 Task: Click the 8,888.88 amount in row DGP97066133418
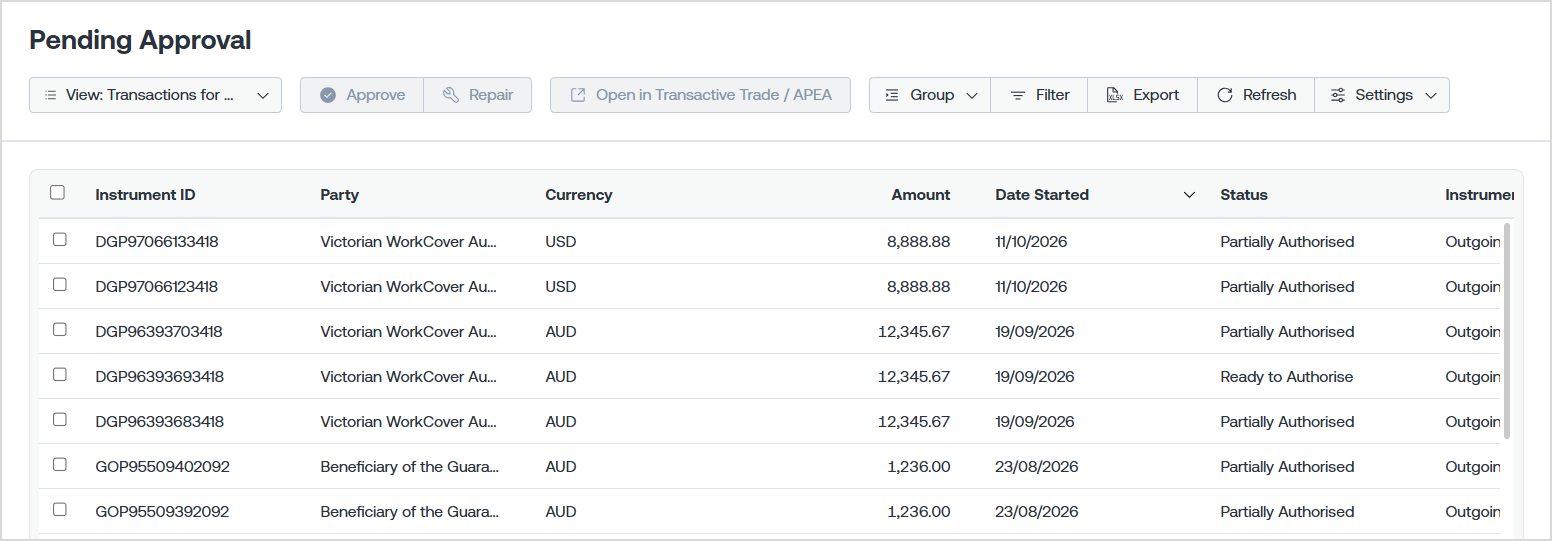919,241
